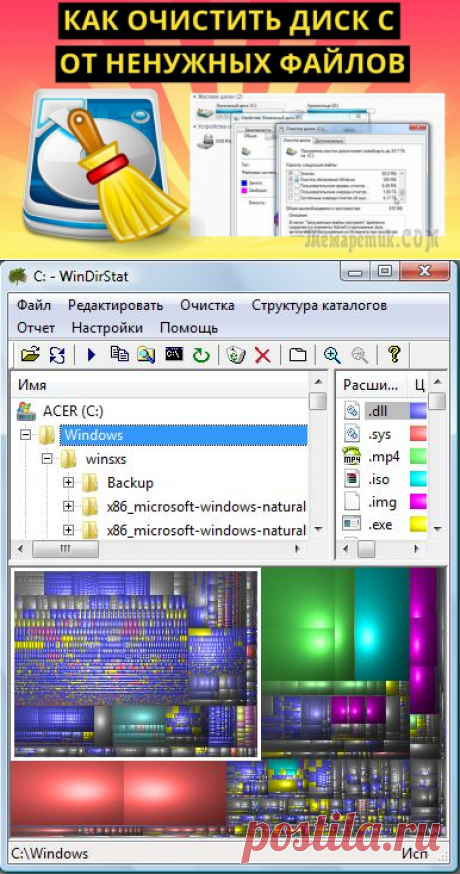Click directory tree's vertical scrollbar down arrow
Screen dimensions: 460x874
(x=318, y=529)
